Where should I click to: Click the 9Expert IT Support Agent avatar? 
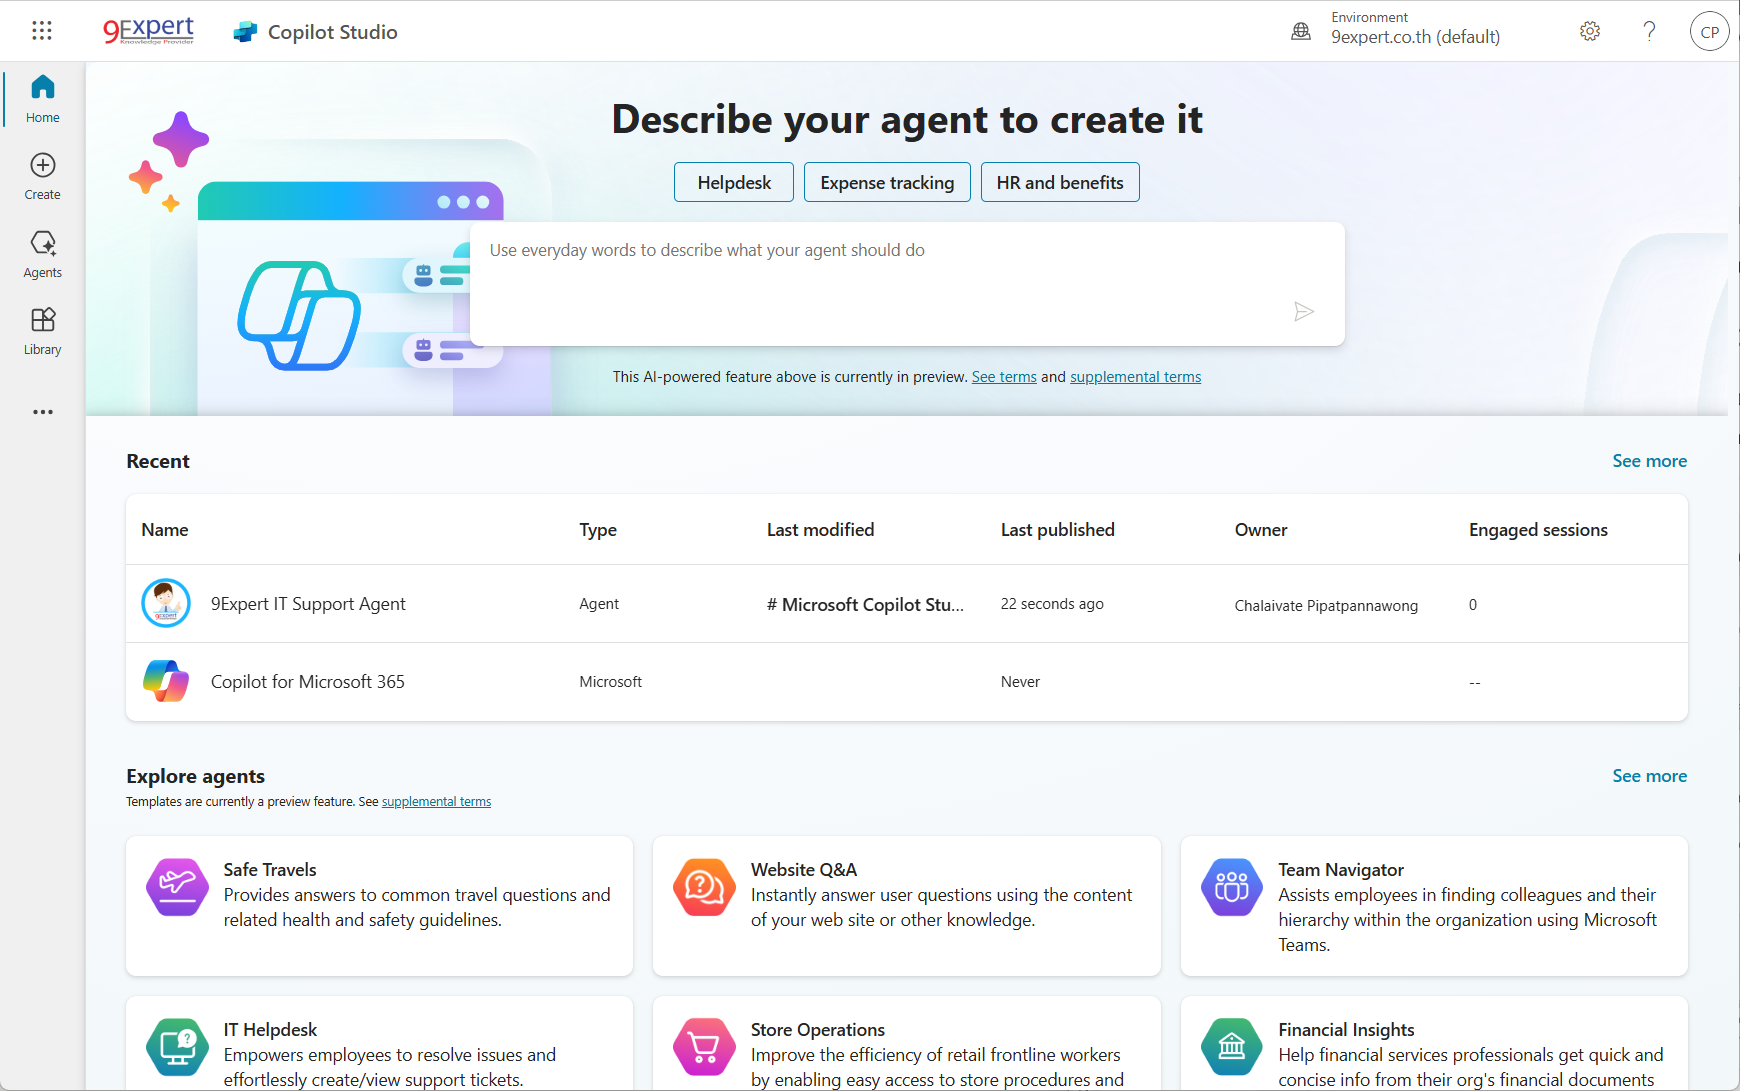point(165,603)
